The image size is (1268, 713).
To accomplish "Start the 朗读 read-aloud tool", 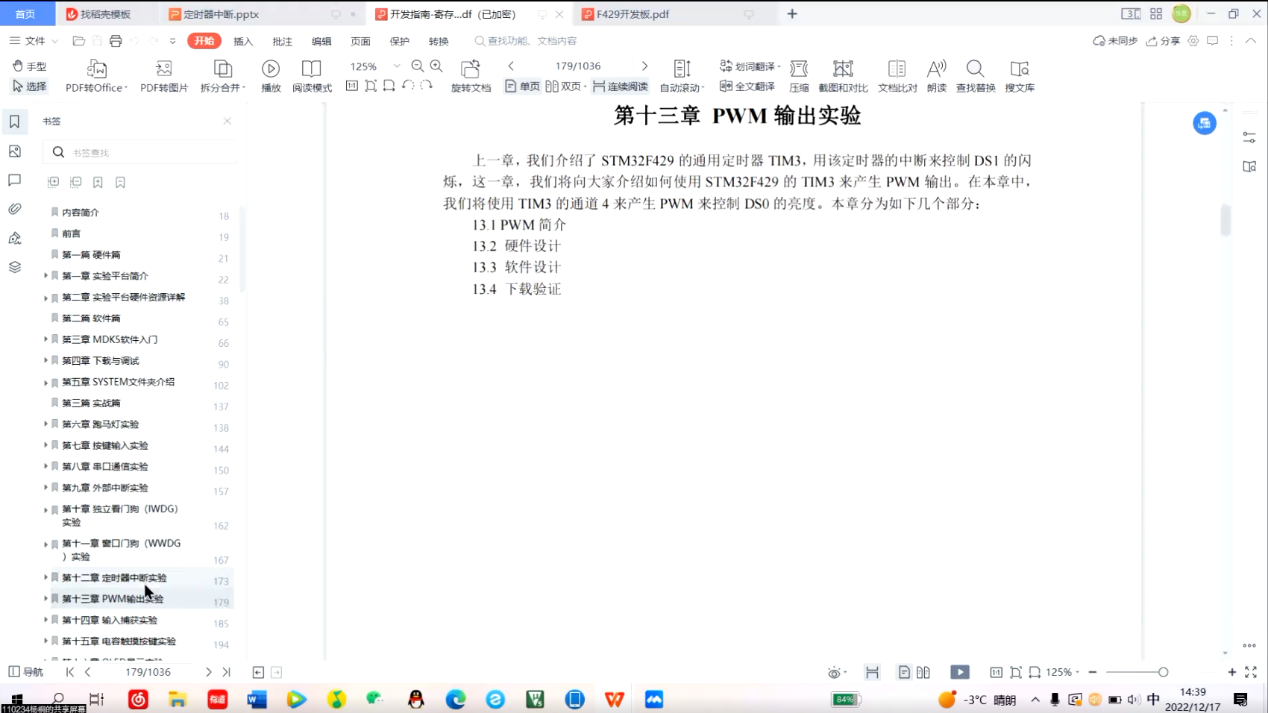I will click(x=936, y=69).
